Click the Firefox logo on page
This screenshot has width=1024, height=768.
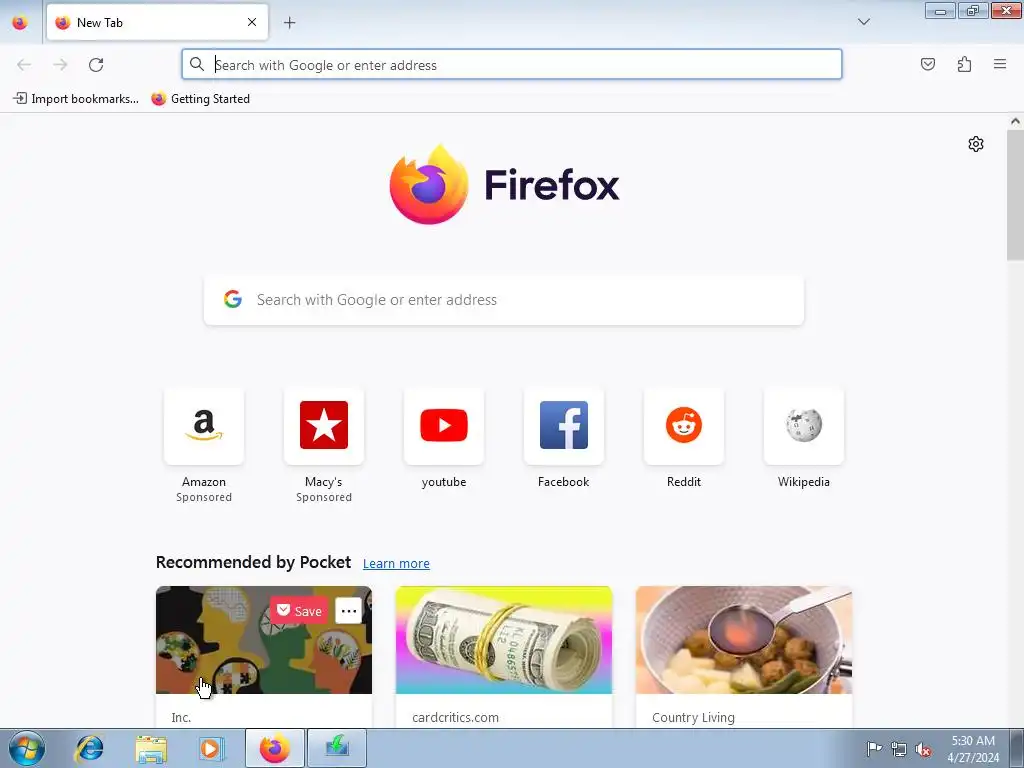504,184
